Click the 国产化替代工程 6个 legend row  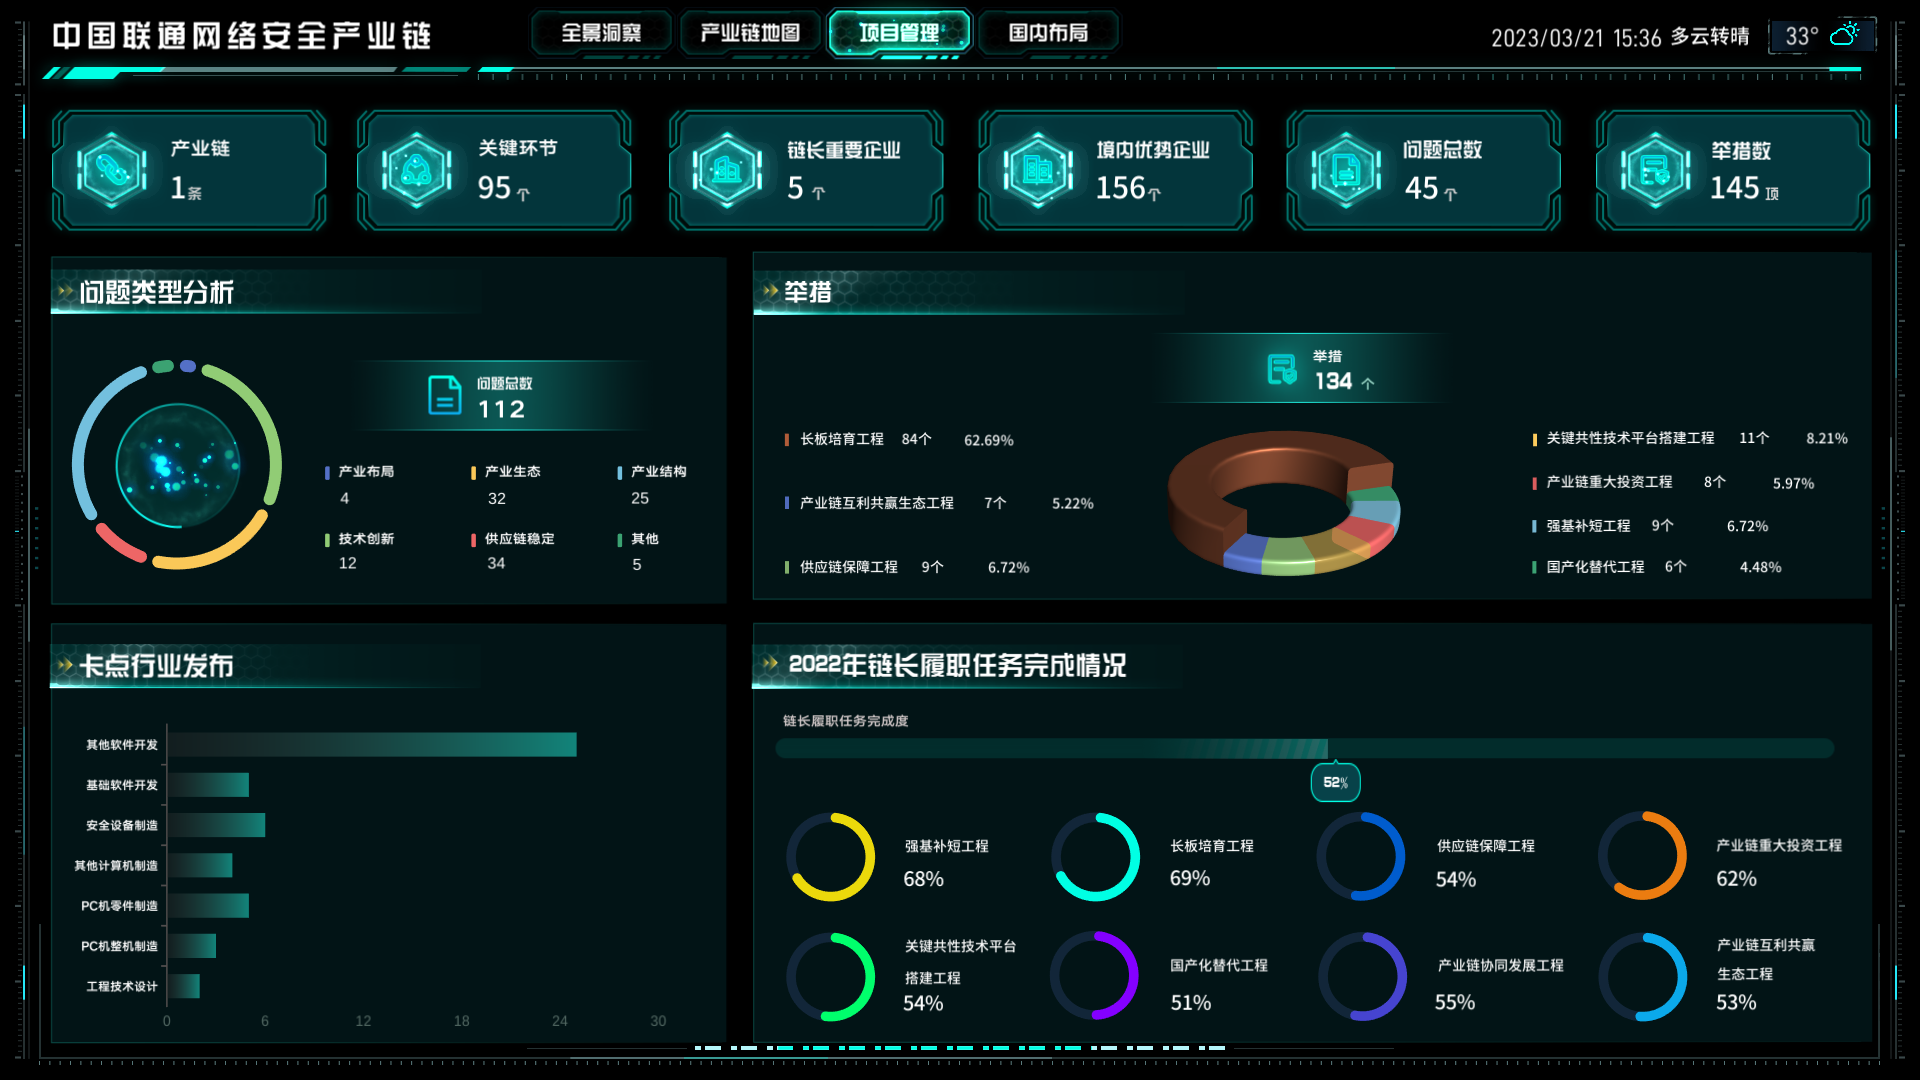[1657, 567]
